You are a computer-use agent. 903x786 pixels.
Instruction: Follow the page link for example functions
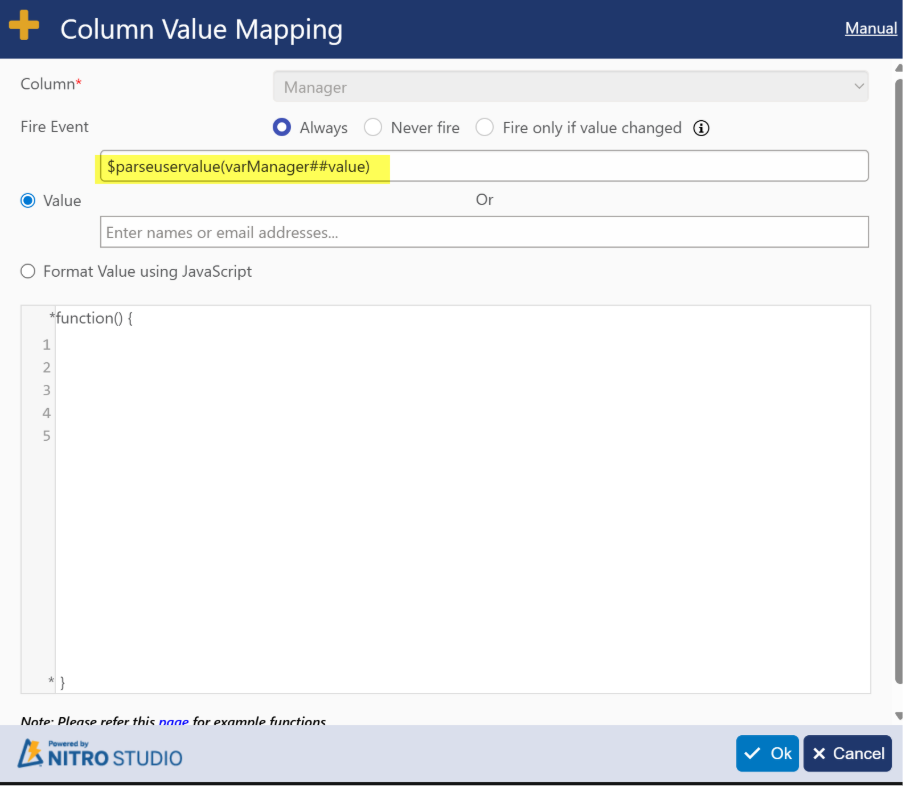[173, 721]
